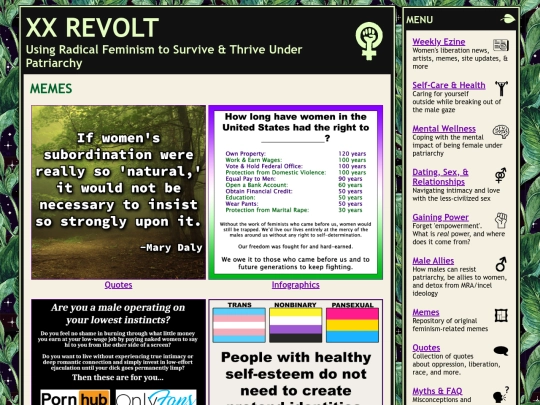
Task: Click 'Own Property:' row in the infographic
Action: [295, 154]
